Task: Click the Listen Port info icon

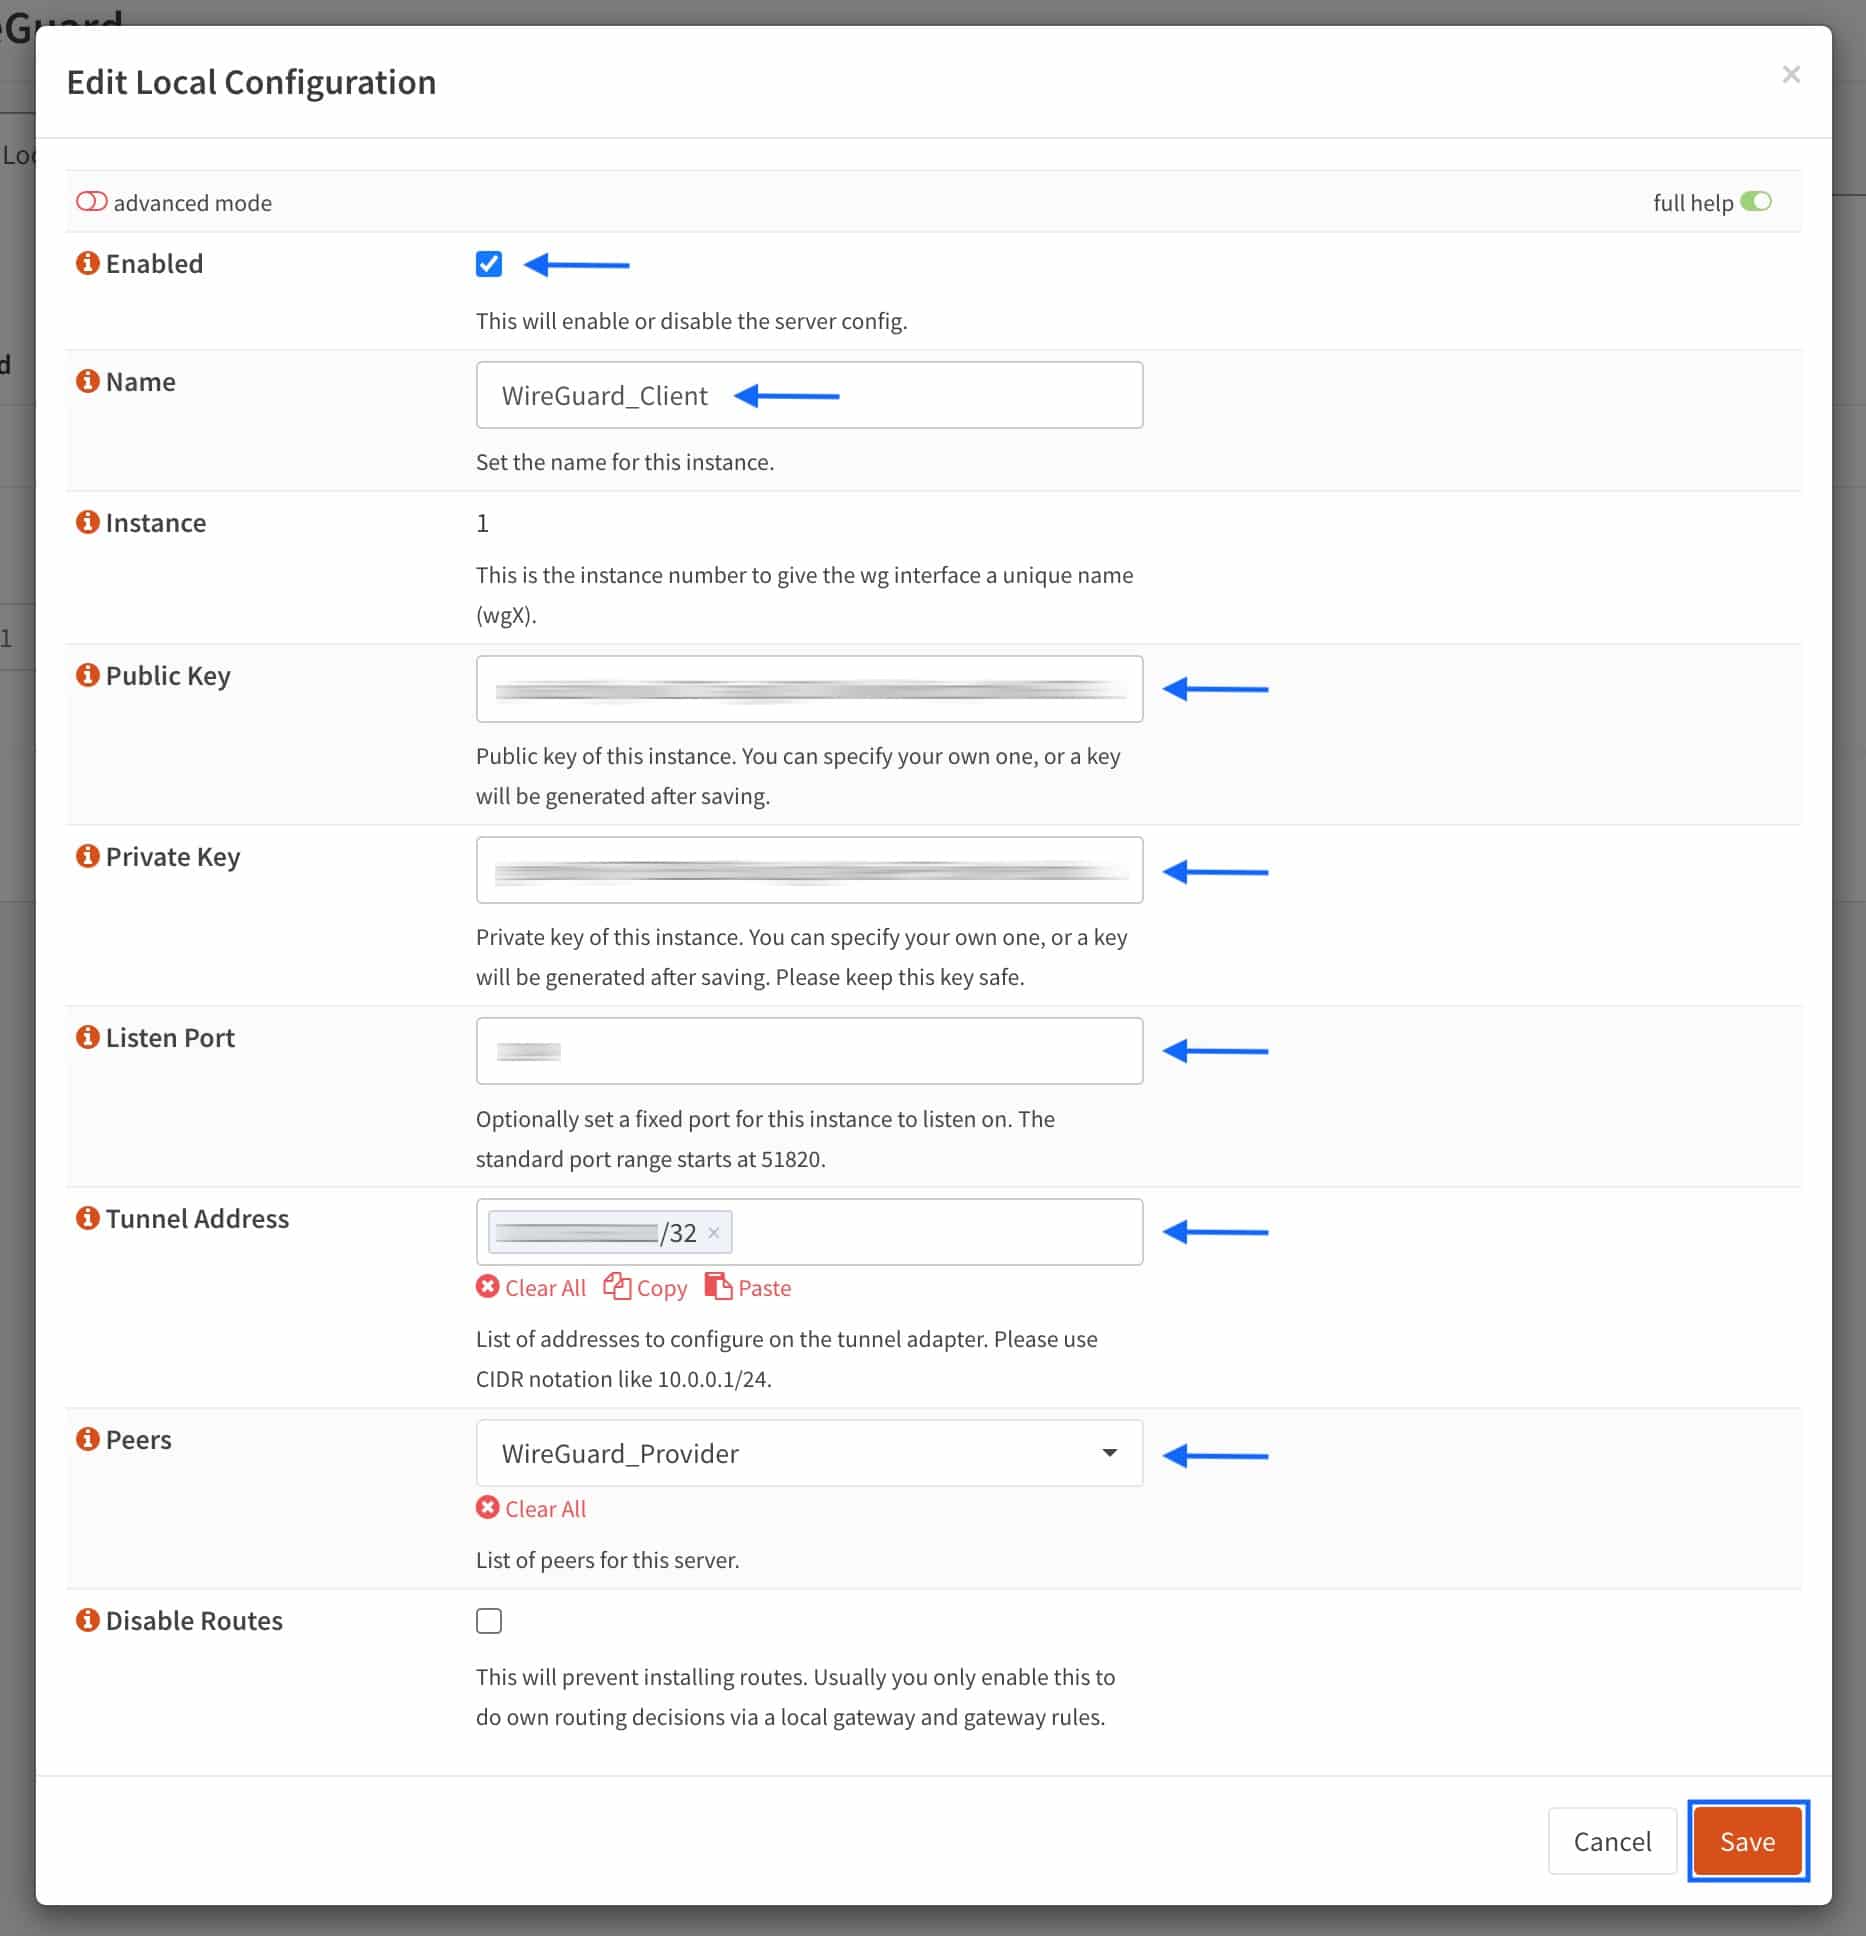Action: [x=88, y=1037]
